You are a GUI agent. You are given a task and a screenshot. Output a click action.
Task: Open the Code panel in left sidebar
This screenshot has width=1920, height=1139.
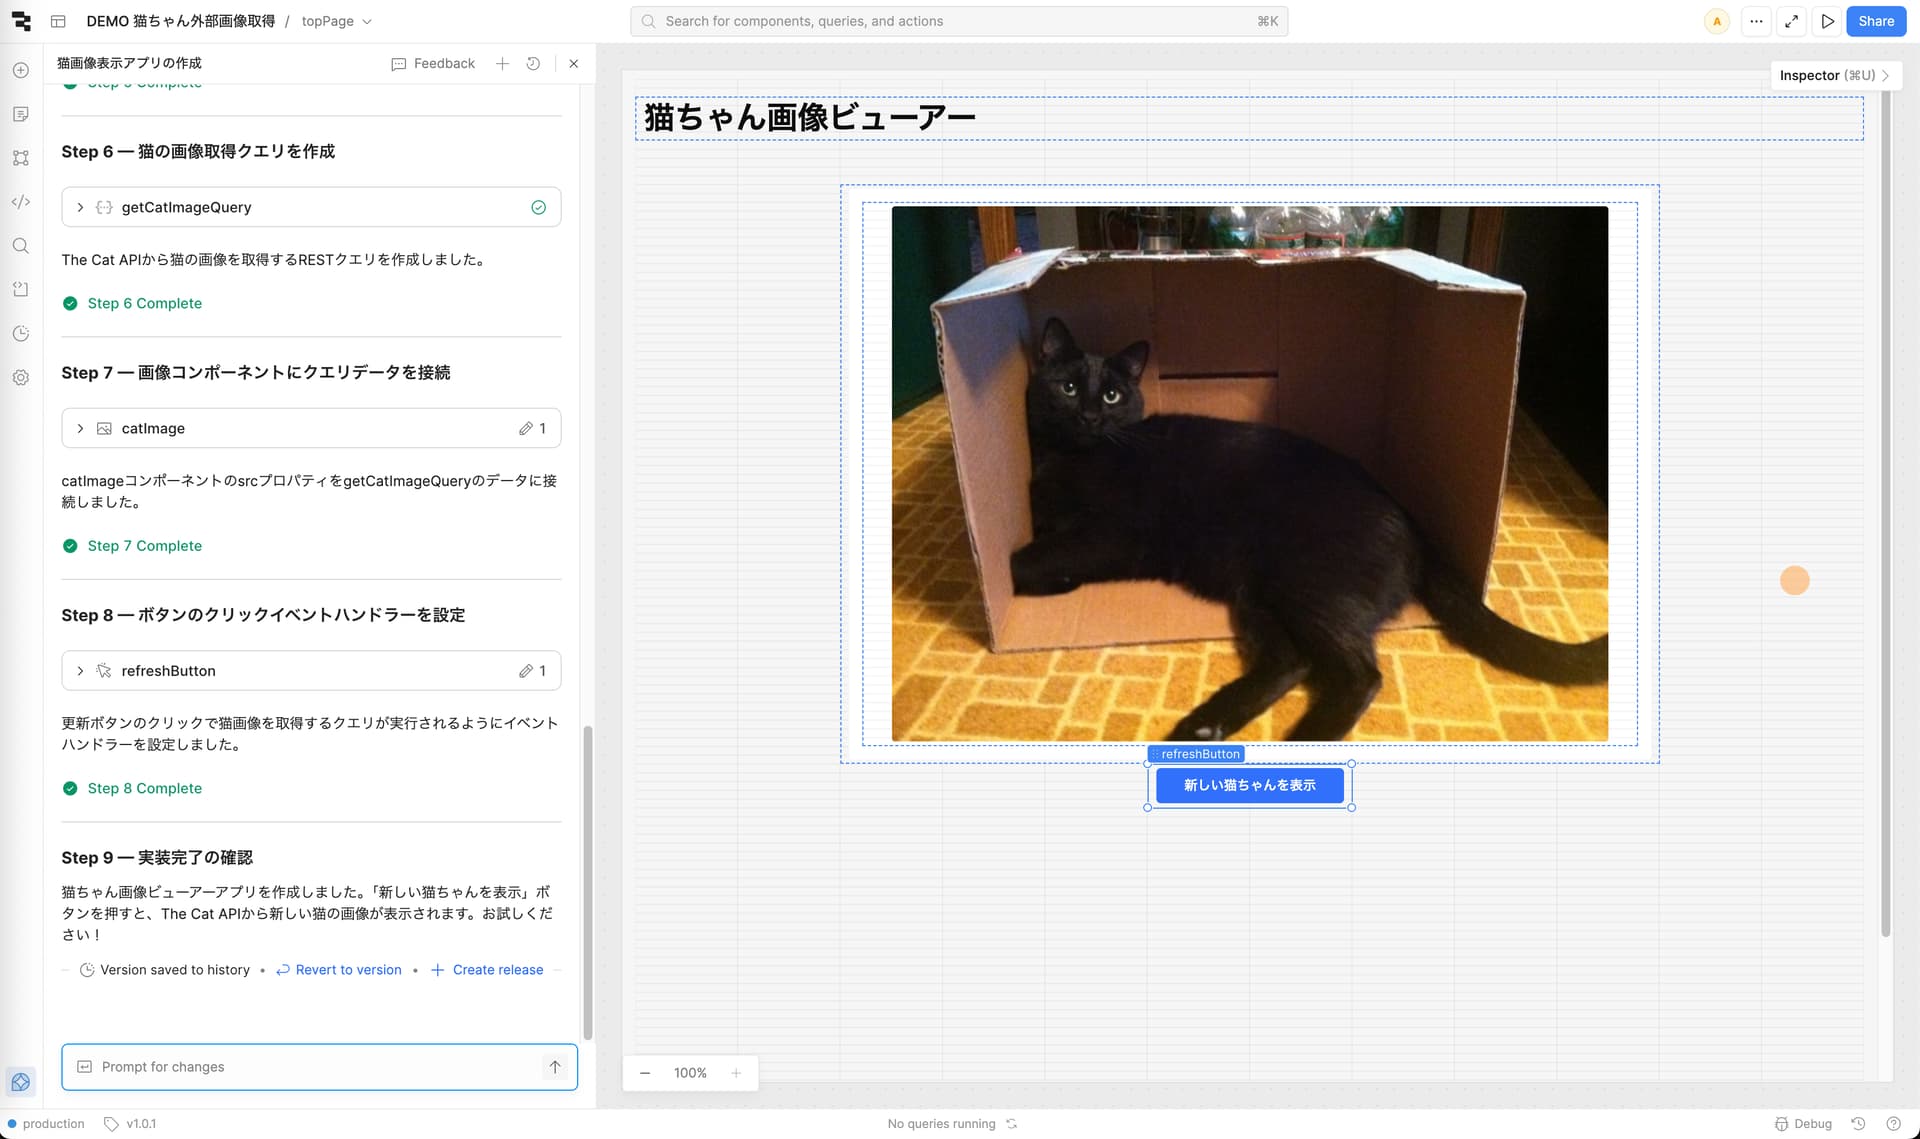coord(21,202)
